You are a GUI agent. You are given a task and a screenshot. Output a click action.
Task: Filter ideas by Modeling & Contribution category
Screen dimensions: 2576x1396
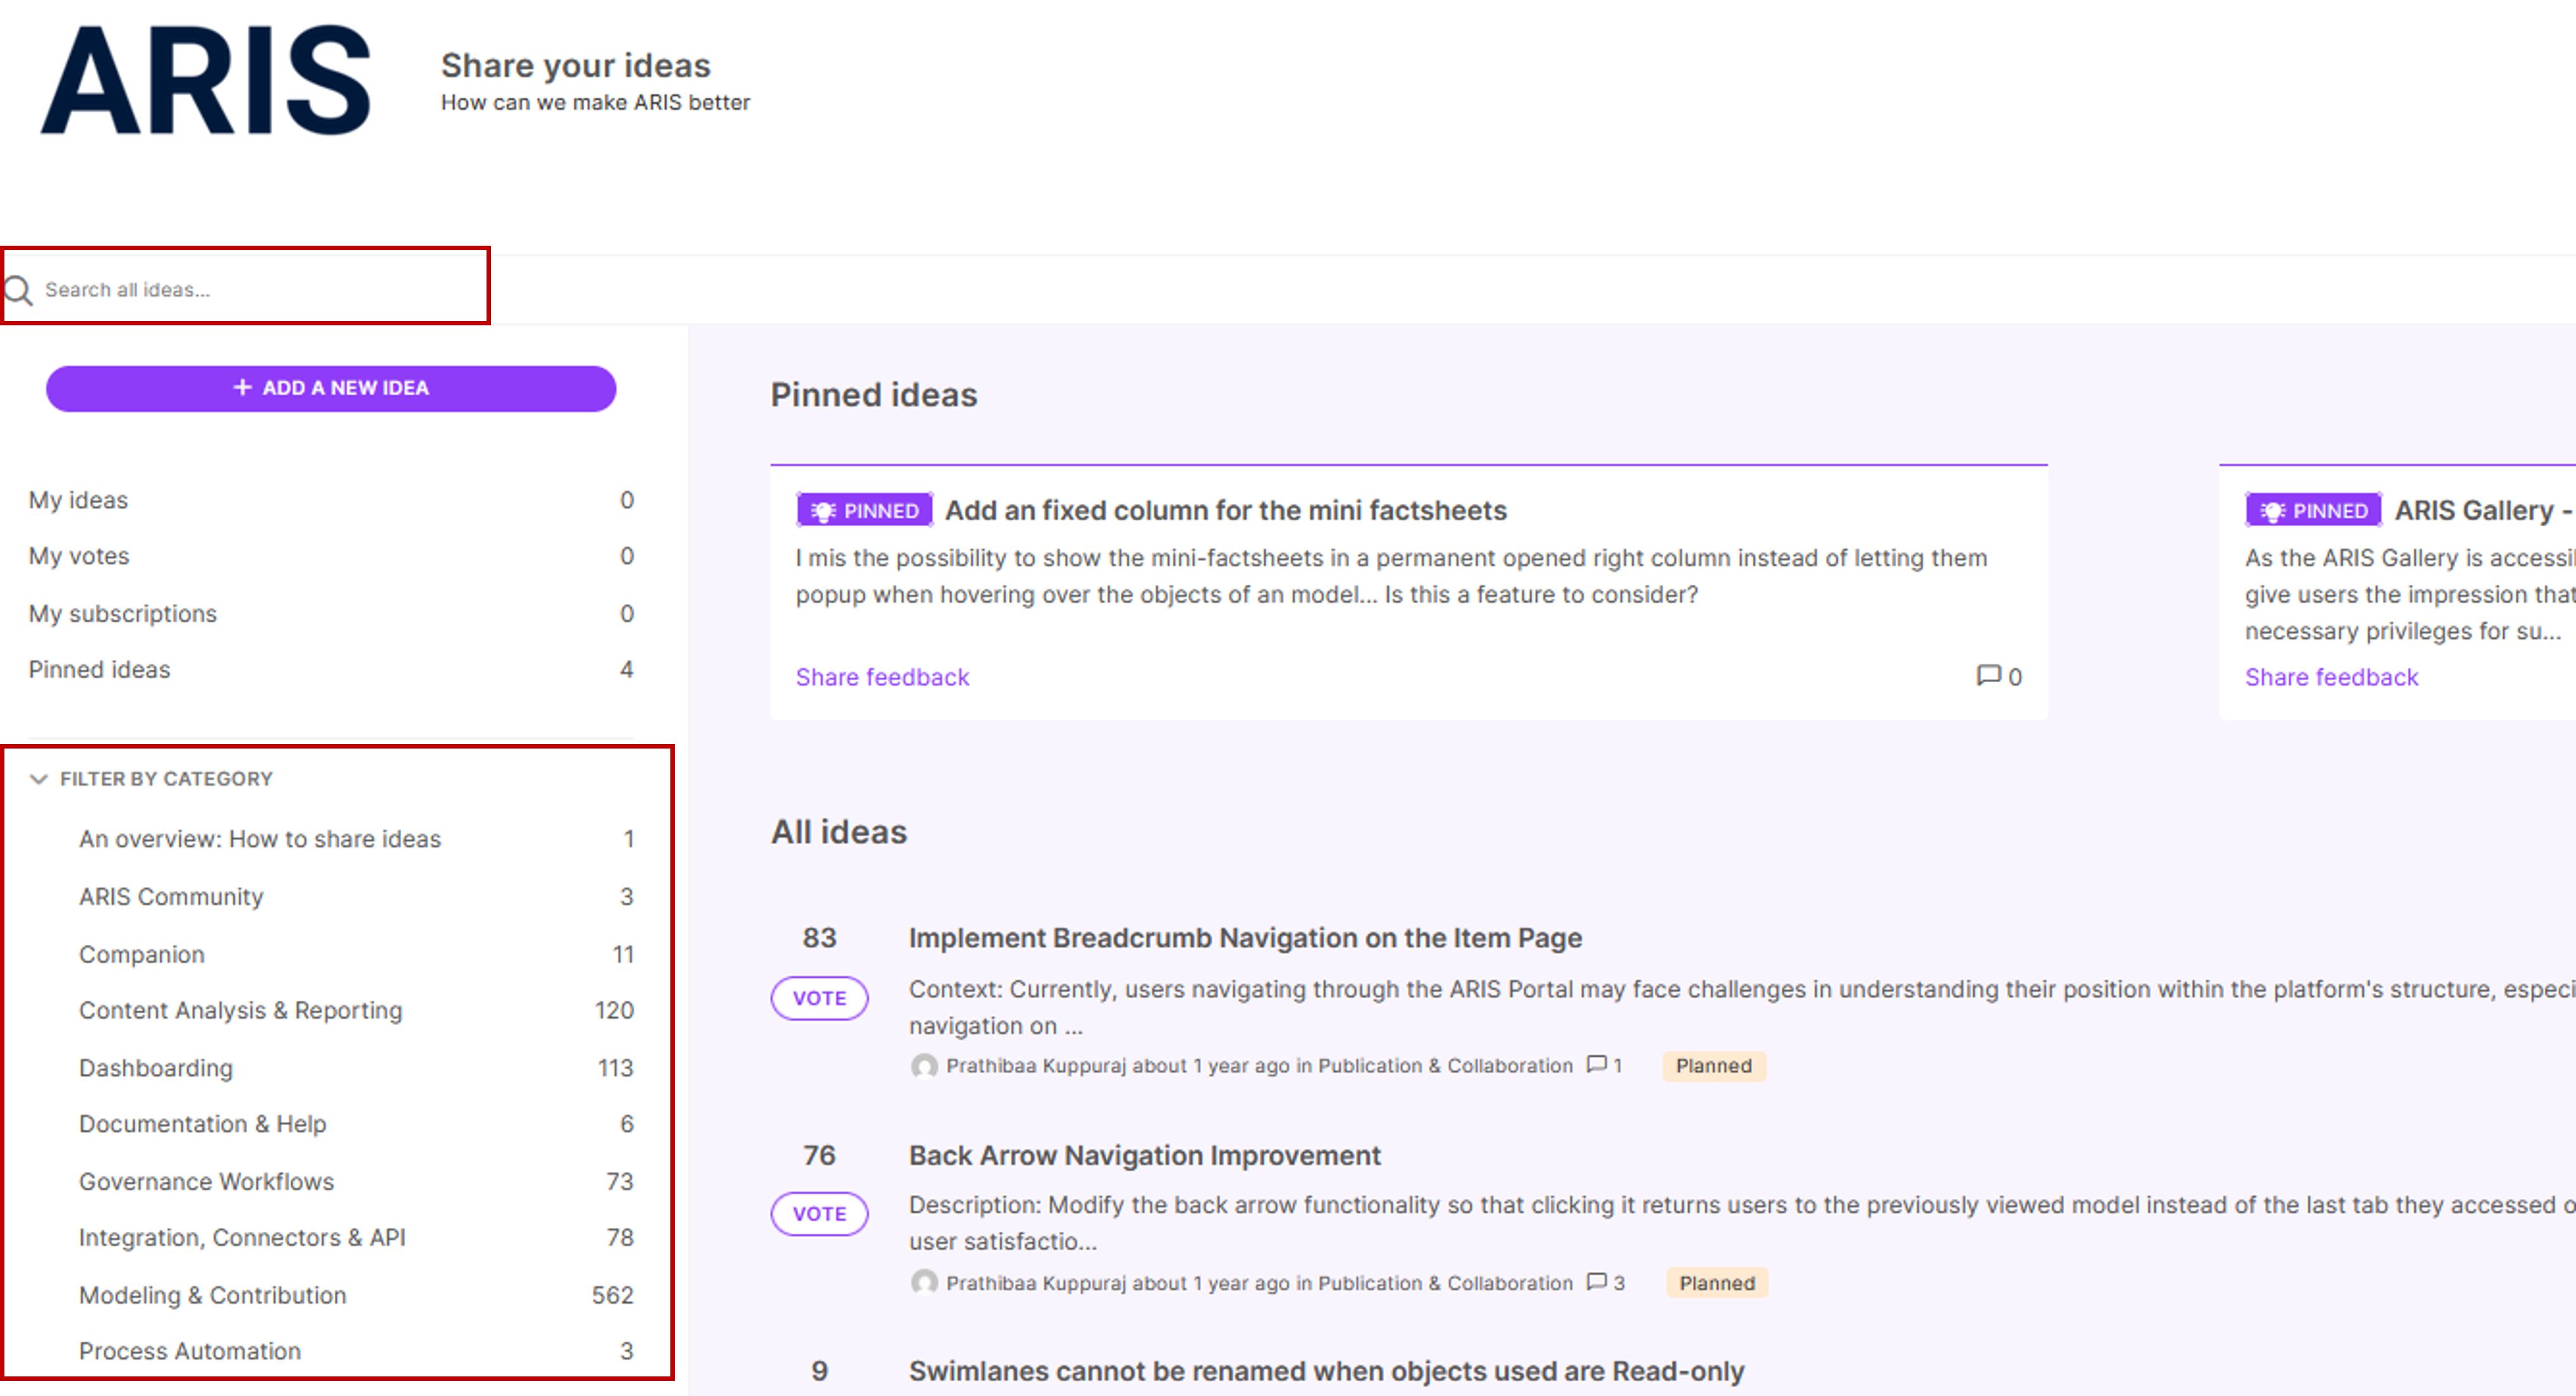pos(212,1295)
